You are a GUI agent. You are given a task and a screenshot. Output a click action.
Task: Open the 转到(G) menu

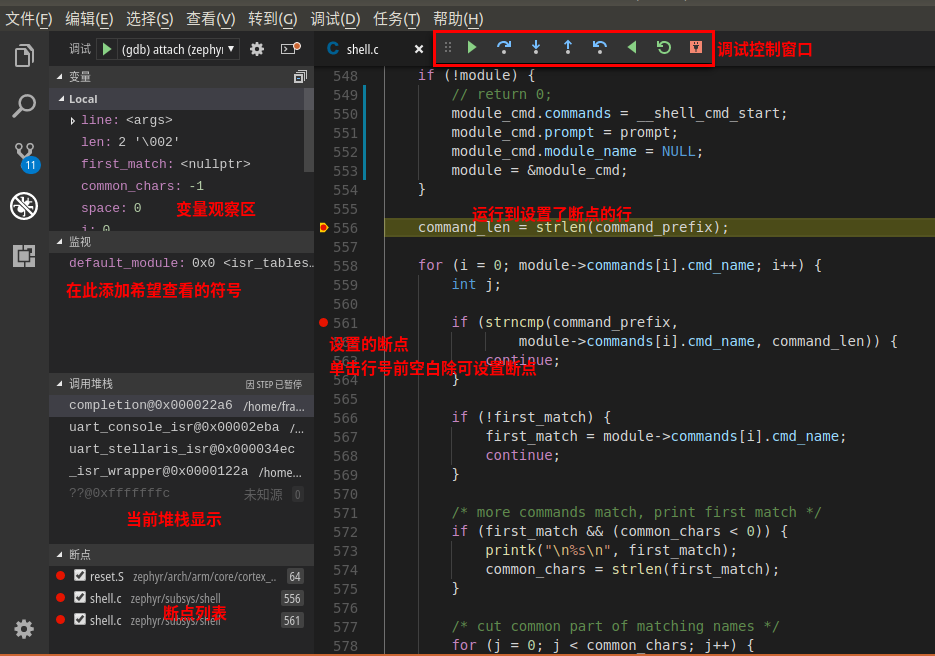tap(273, 19)
